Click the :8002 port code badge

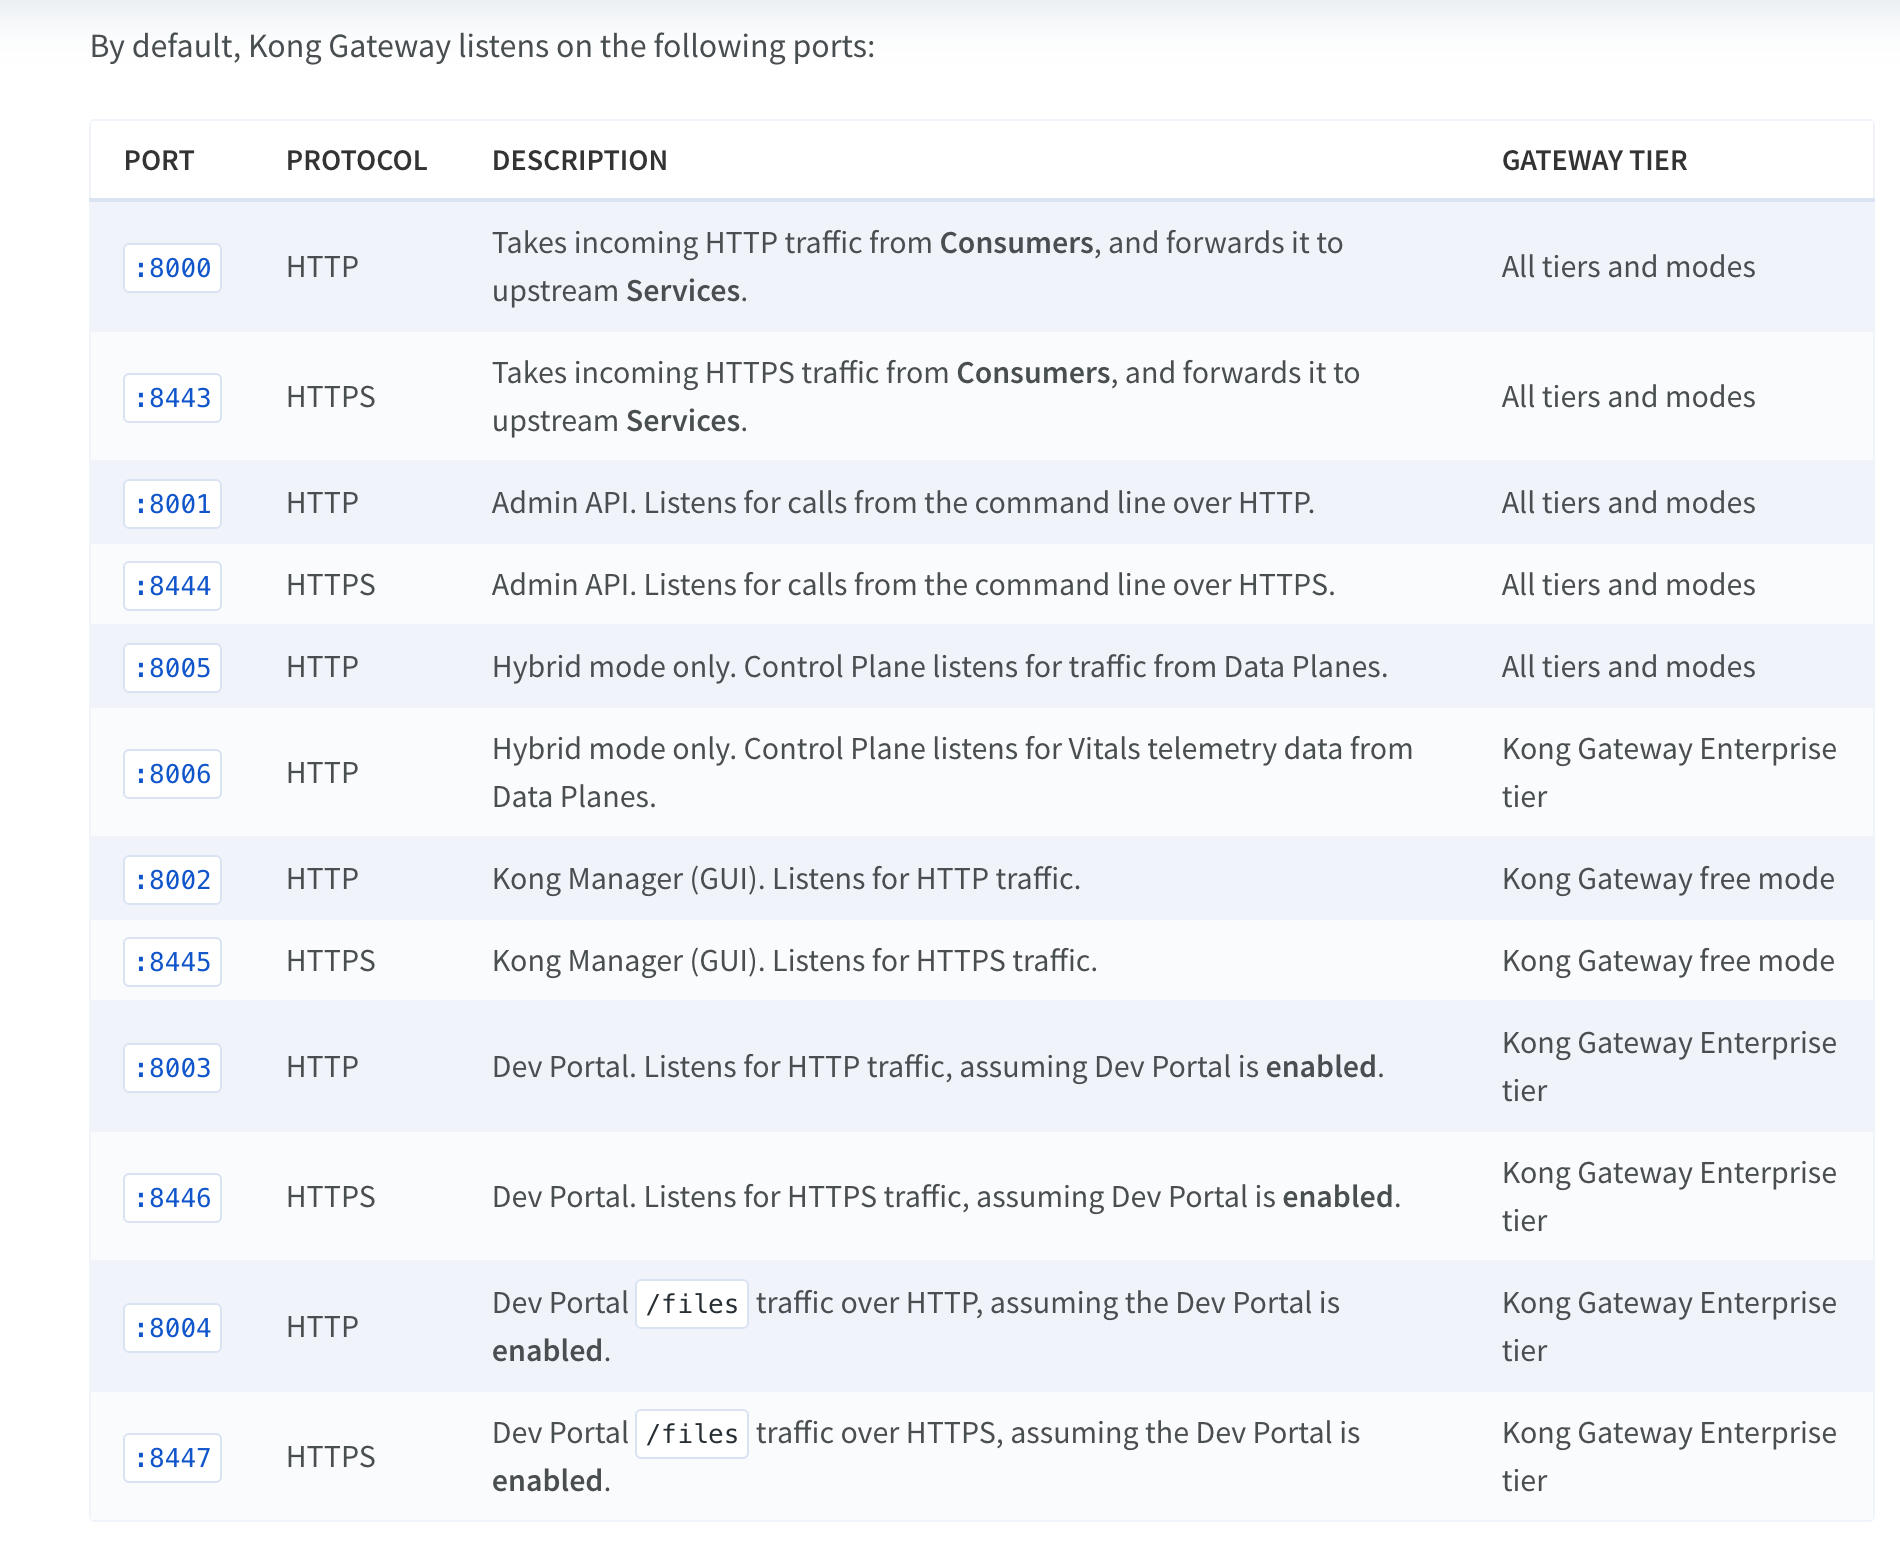tap(172, 880)
